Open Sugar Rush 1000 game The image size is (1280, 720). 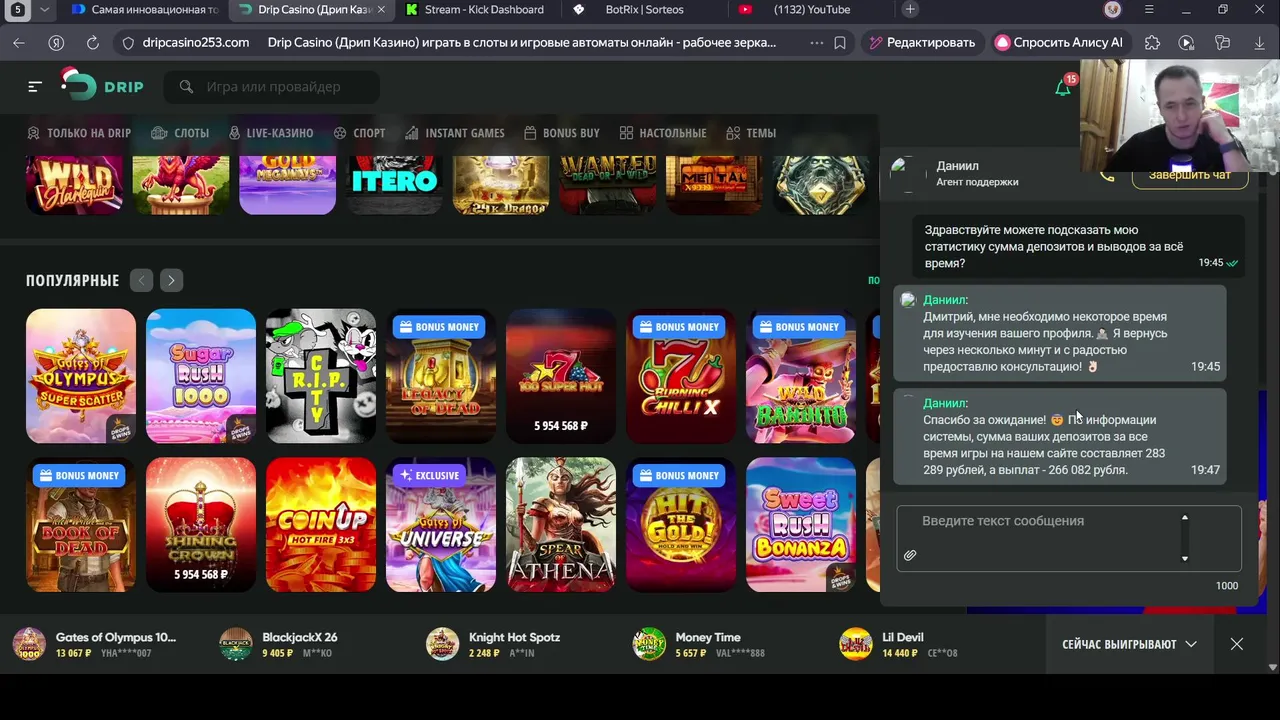coord(201,376)
